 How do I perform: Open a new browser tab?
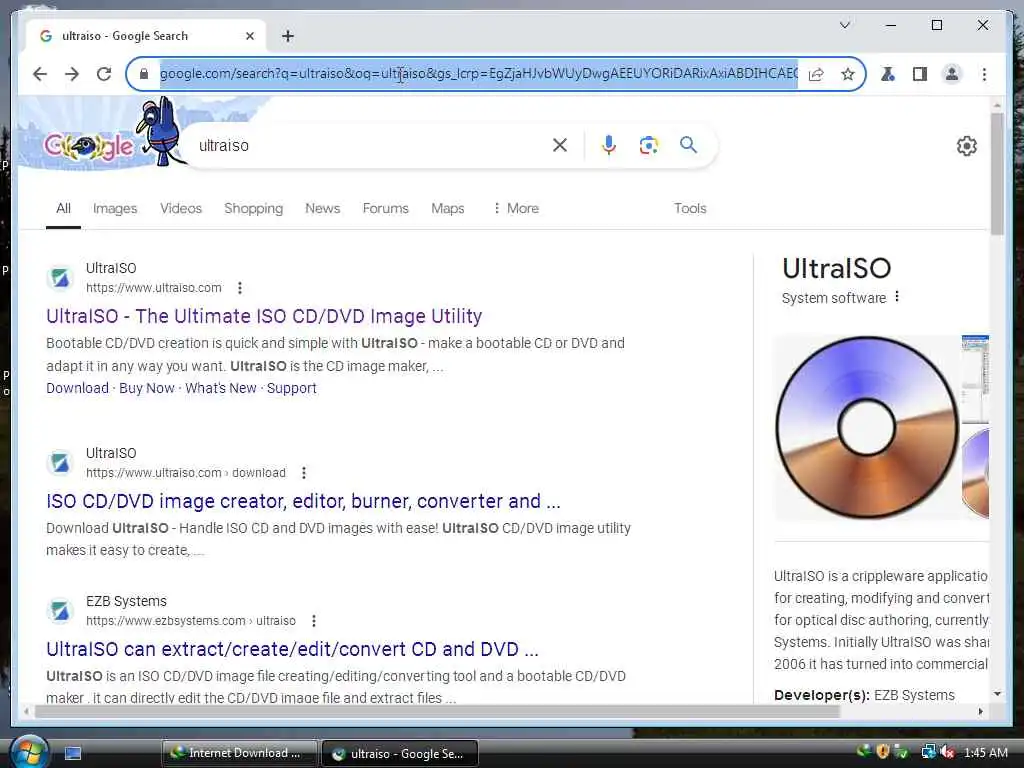click(x=288, y=36)
